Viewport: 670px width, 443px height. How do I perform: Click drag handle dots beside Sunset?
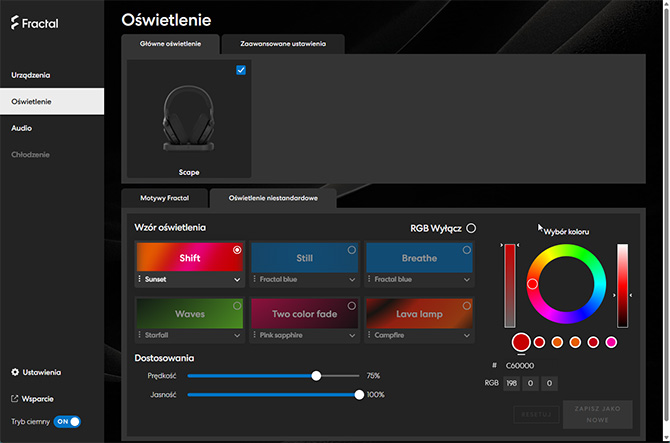(140, 279)
